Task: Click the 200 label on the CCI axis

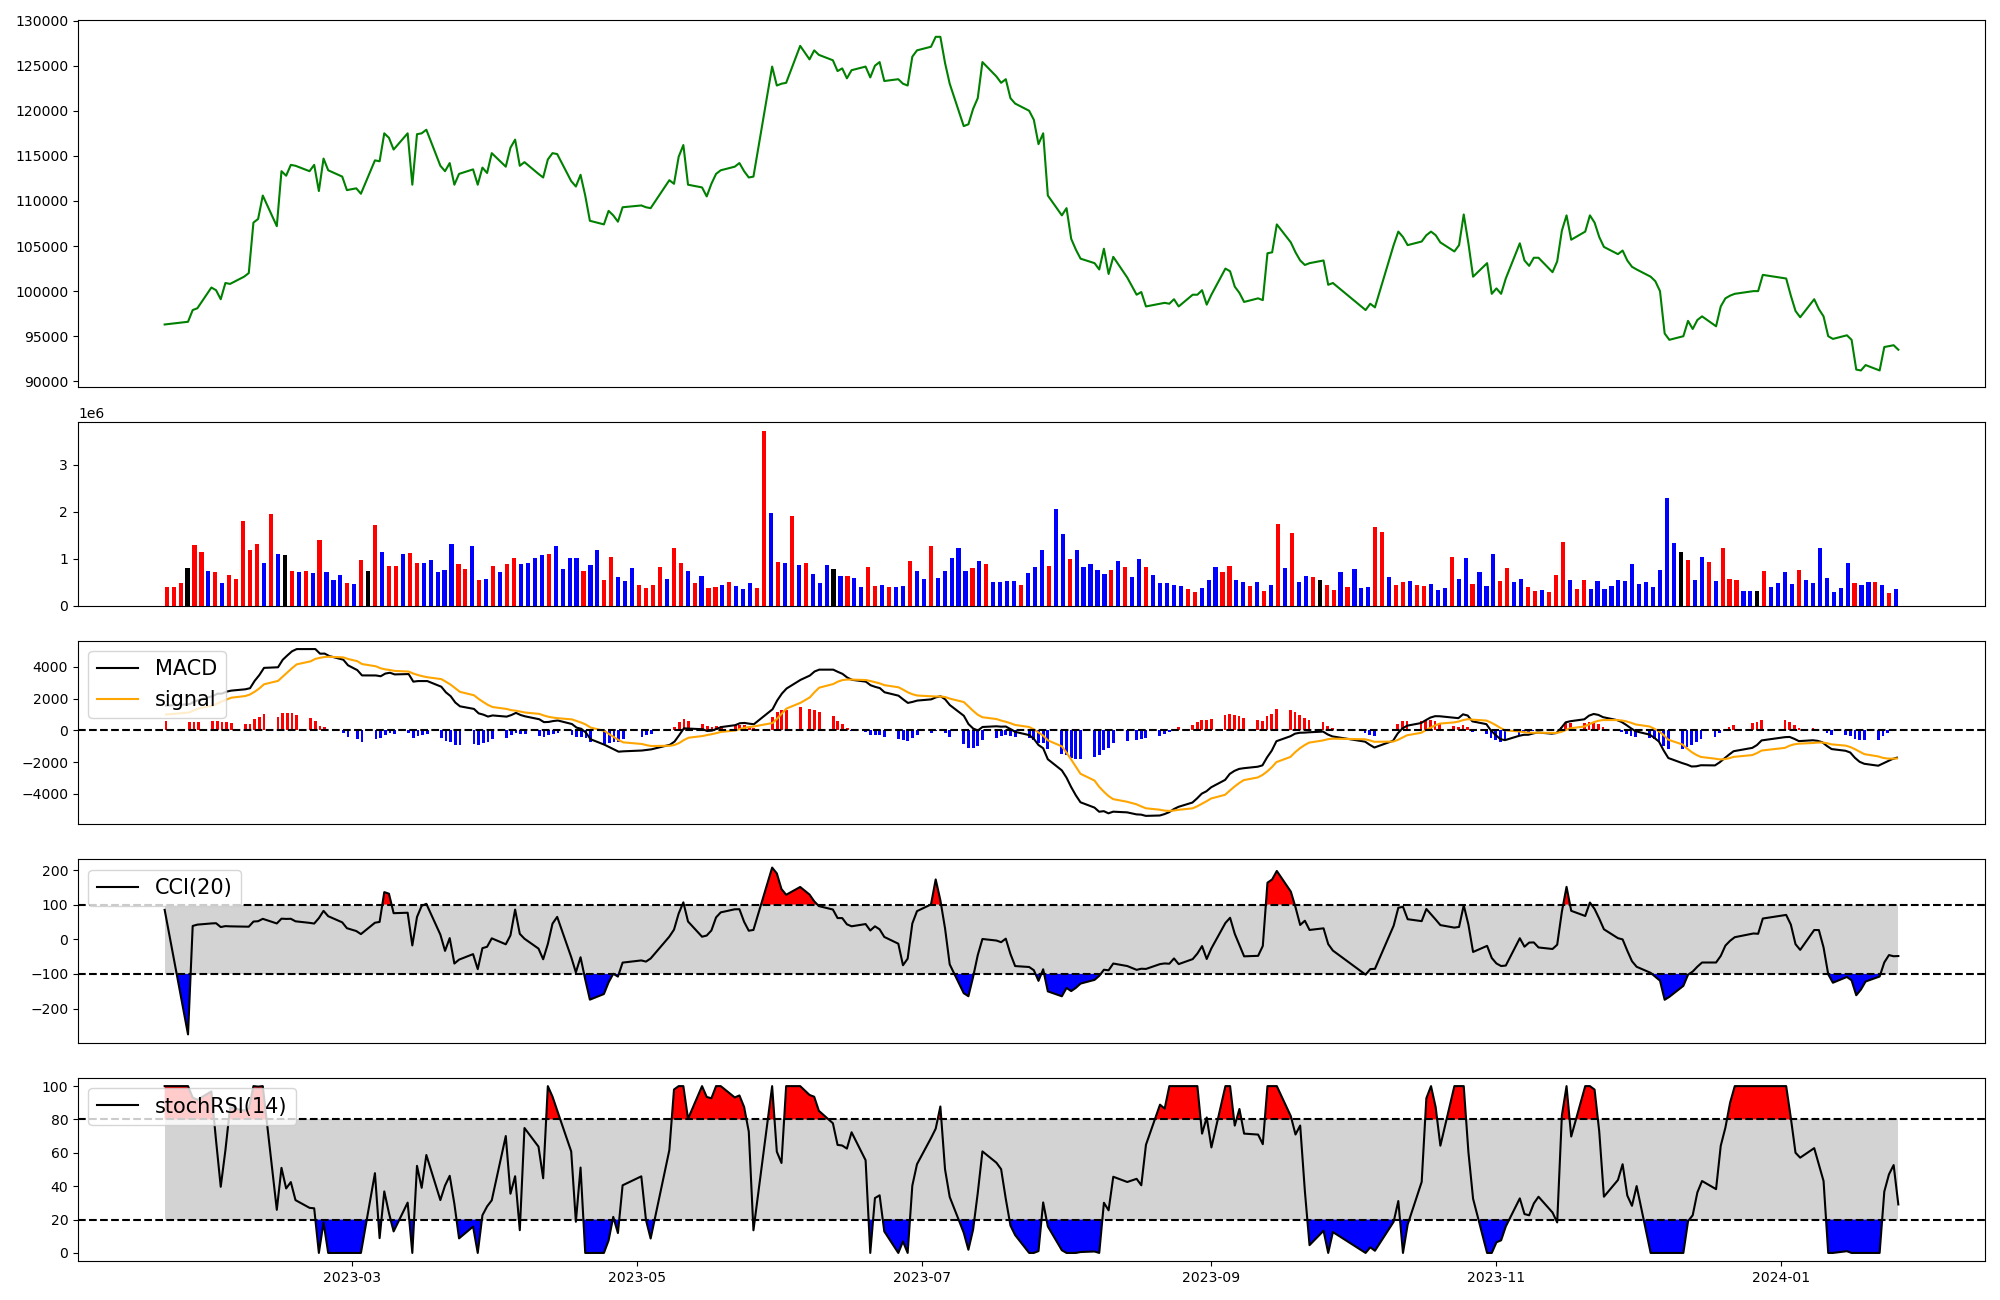Action: (56, 871)
